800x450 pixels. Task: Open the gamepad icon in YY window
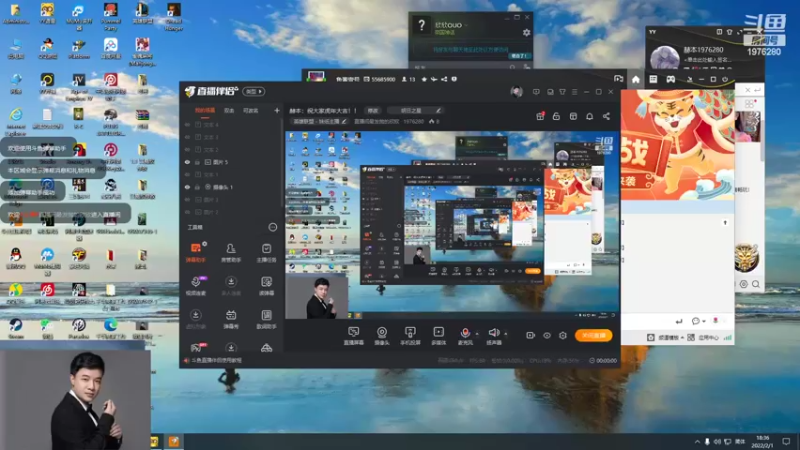click(670, 79)
